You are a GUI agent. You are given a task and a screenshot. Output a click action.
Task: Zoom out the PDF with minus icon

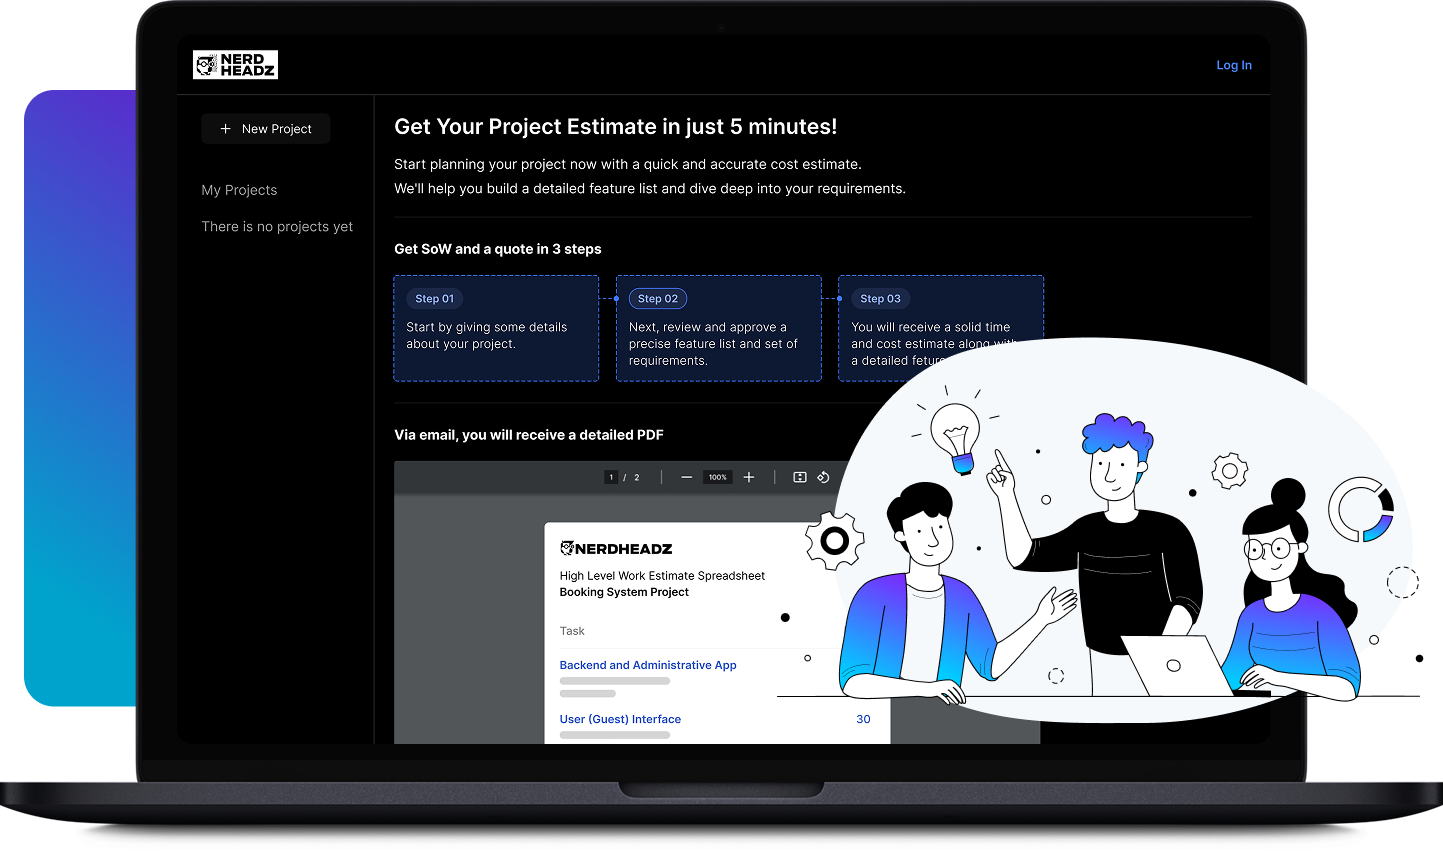click(x=687, y=478)
